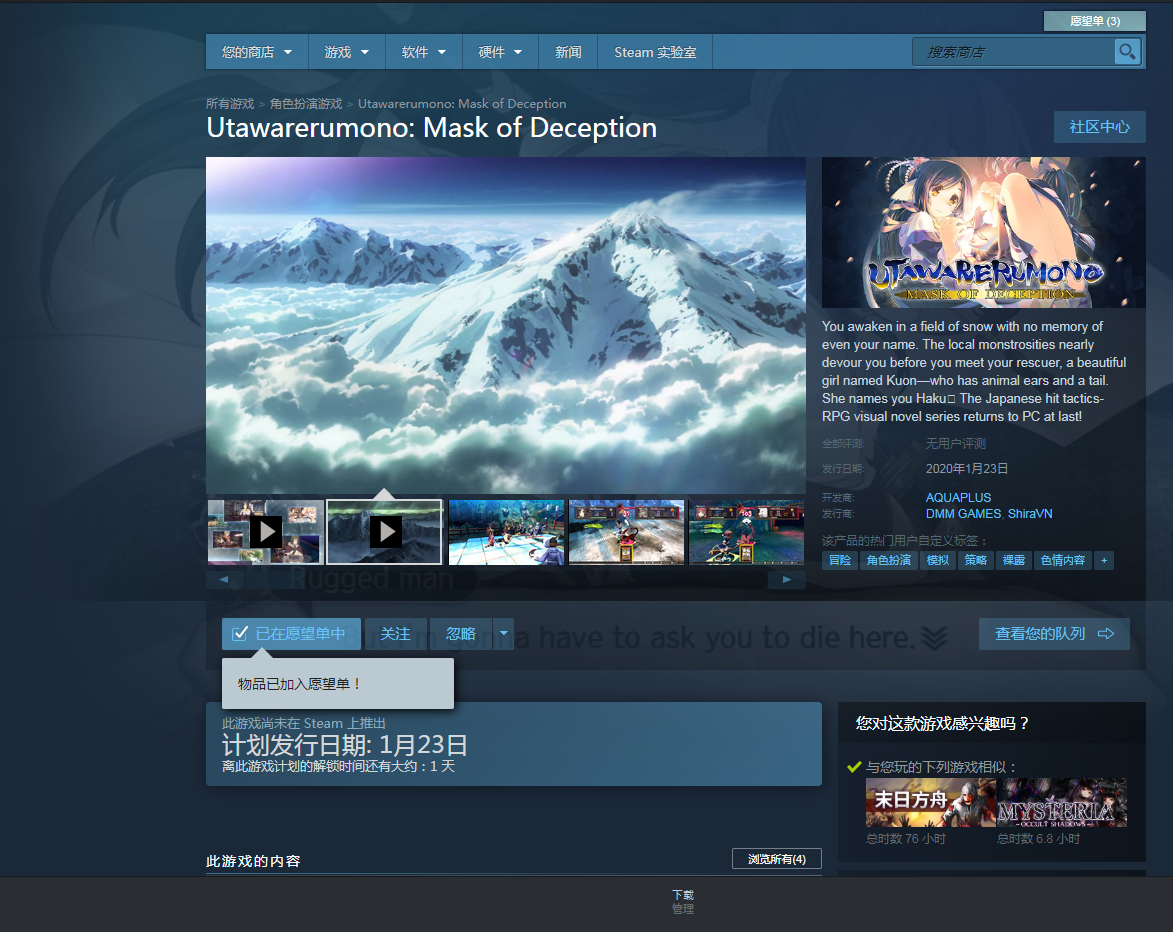Image resolution: width=1173 pixels, height=932 pixels.
Task: Focus the store search field
Action: pos(1014,52)
